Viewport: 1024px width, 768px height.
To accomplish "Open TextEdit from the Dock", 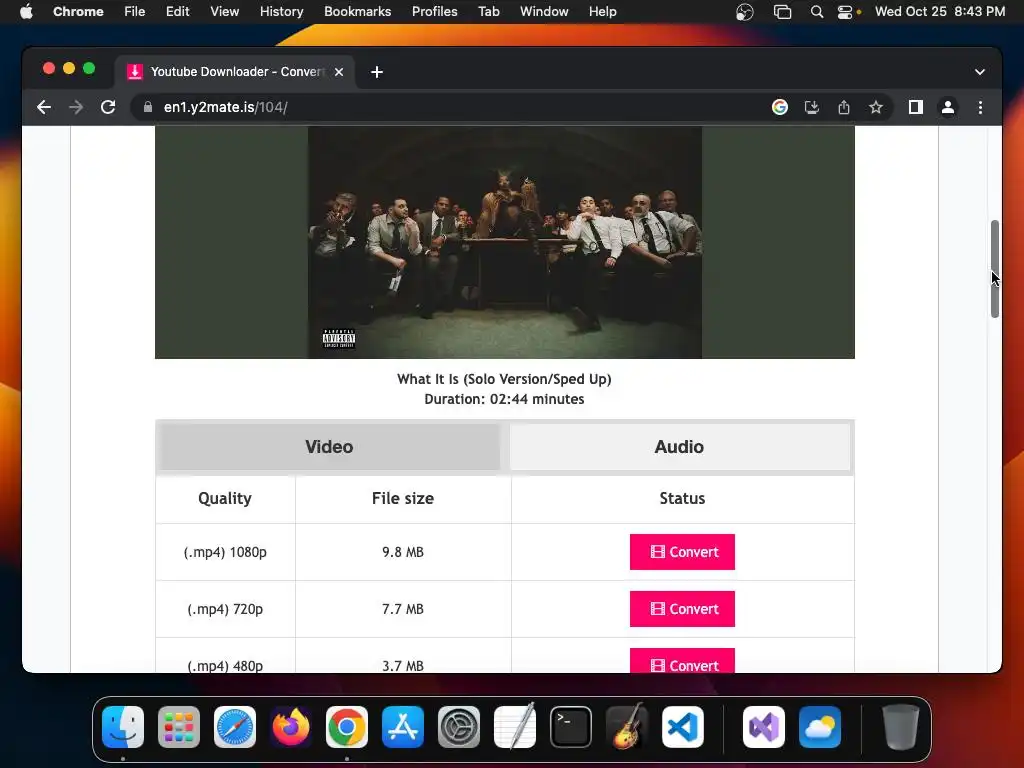I will point(515,727).
